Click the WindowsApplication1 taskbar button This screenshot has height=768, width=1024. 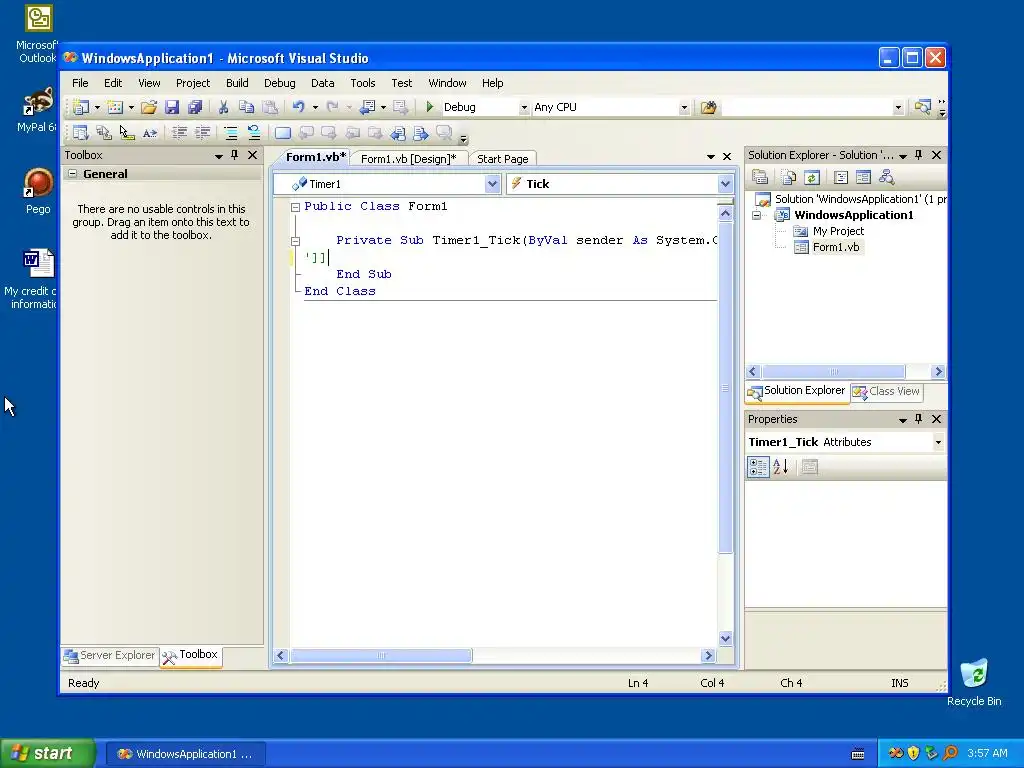point(185,754)
